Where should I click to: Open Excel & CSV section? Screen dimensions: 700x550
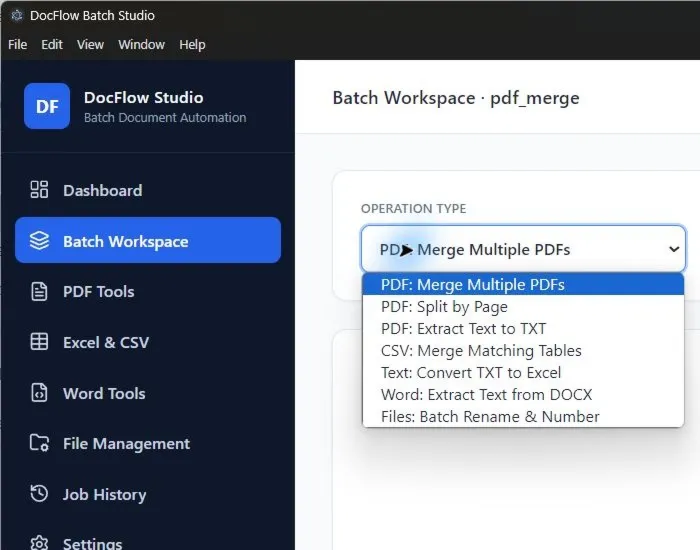coord(148,342)
